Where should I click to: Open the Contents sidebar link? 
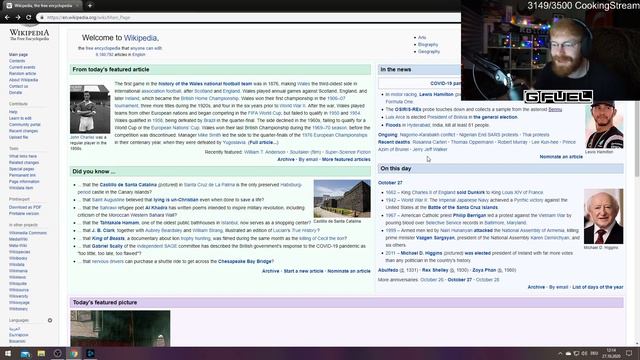point(17,61)
